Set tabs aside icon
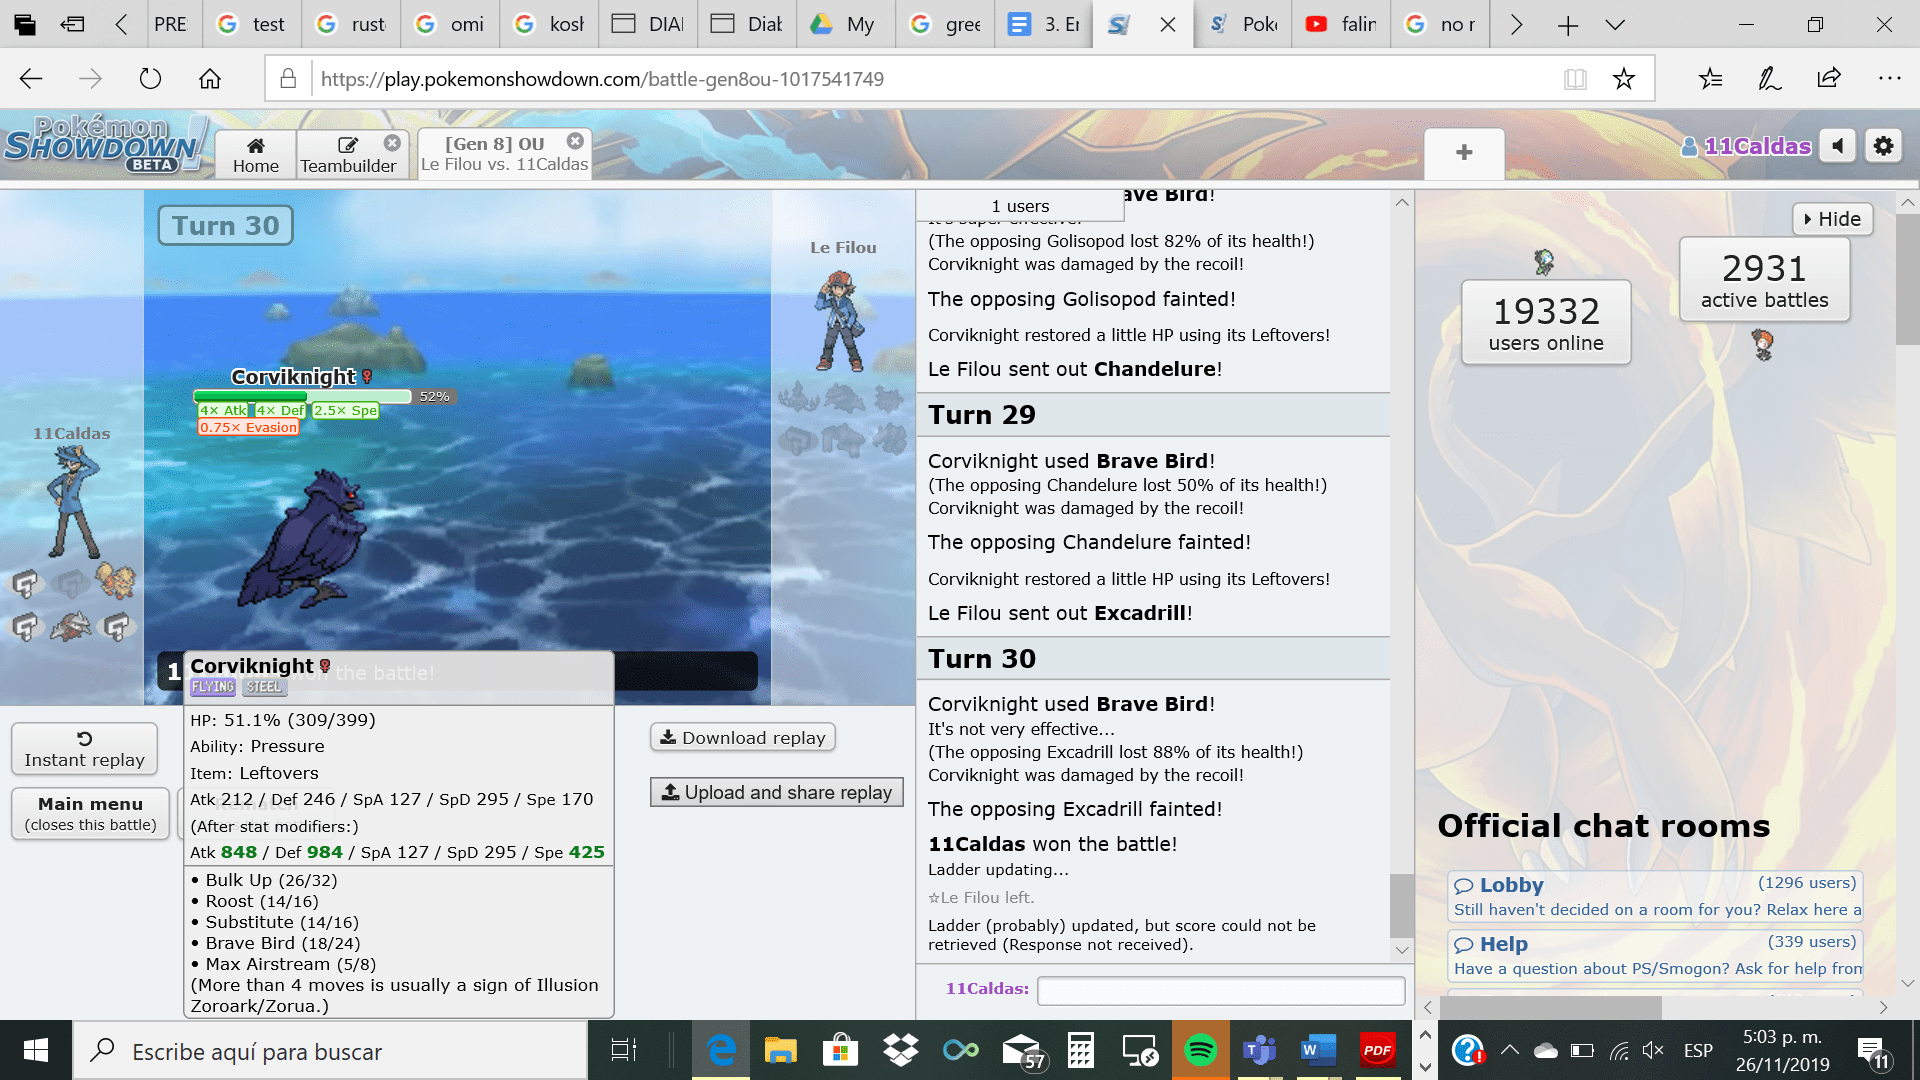 [72, 25]
